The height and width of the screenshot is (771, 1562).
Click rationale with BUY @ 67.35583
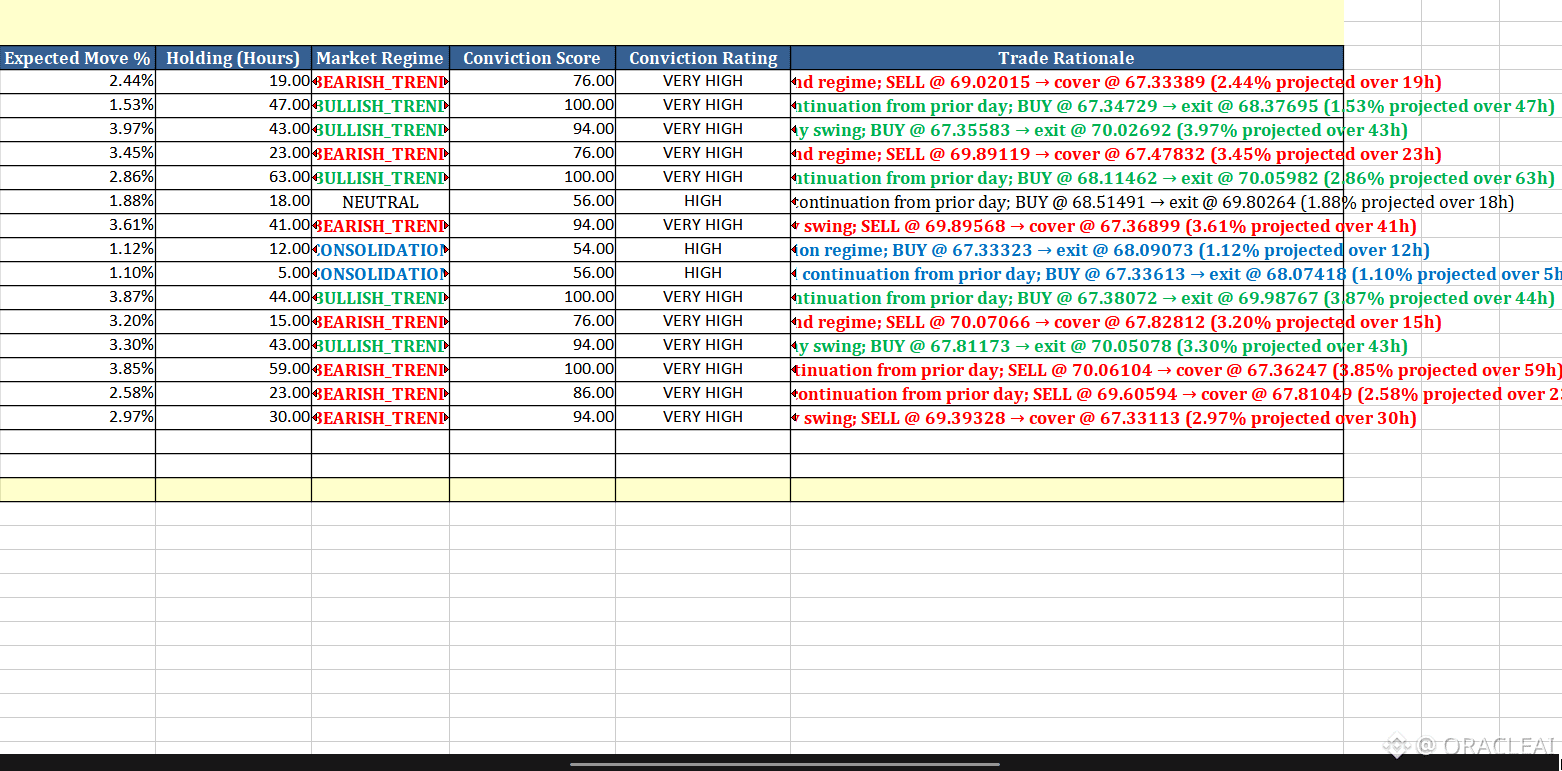[1067, 130]
